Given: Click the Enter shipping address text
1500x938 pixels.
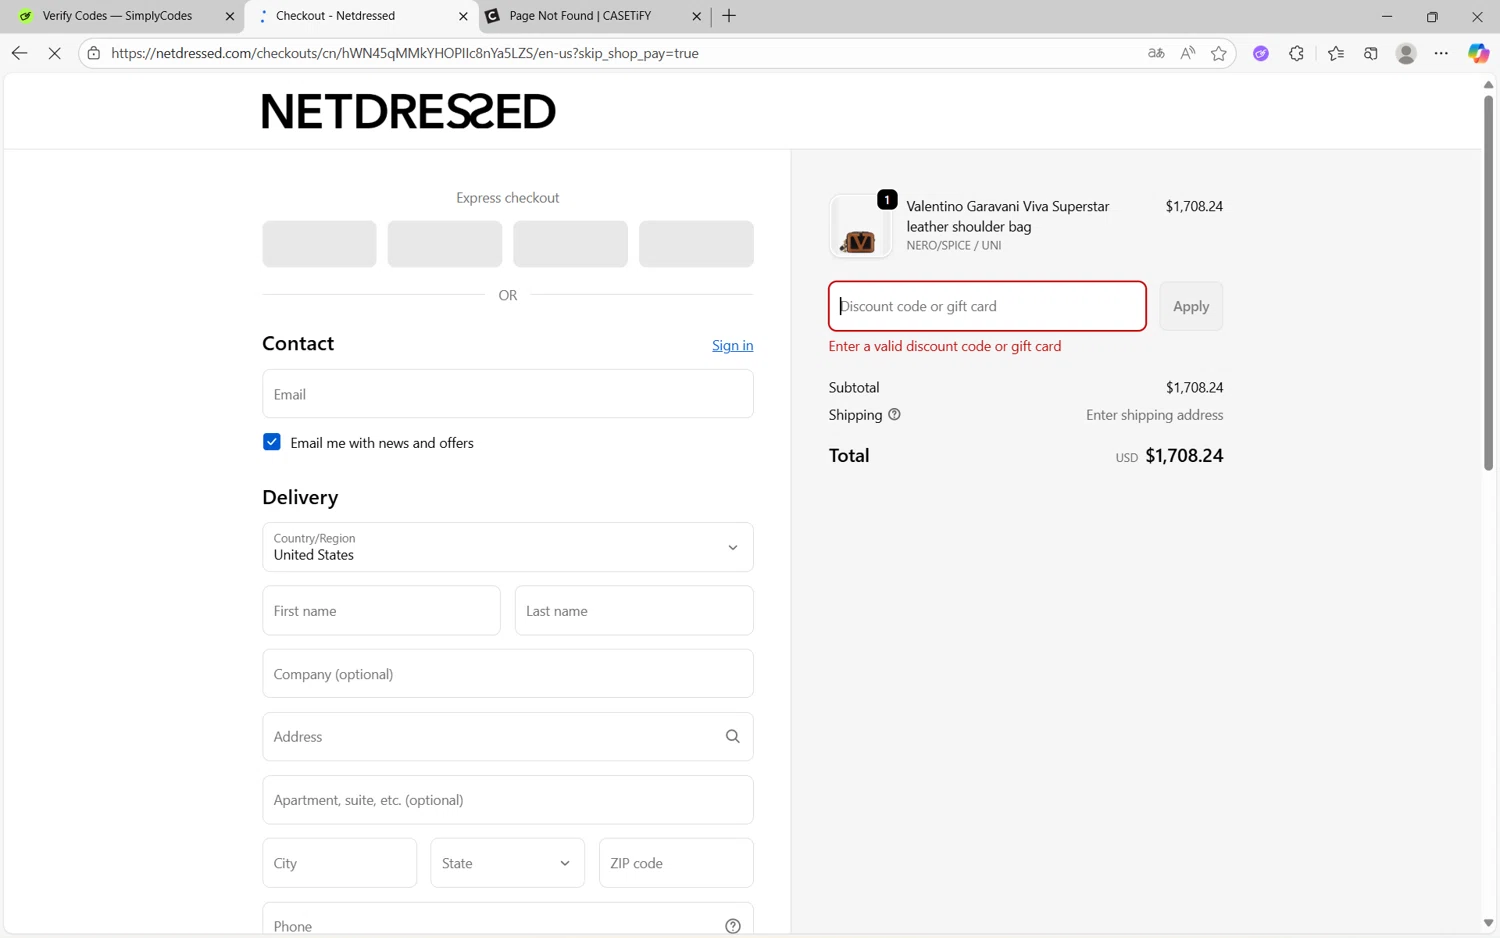Looking at the screenshot, I should click(x=1154, y=415).
